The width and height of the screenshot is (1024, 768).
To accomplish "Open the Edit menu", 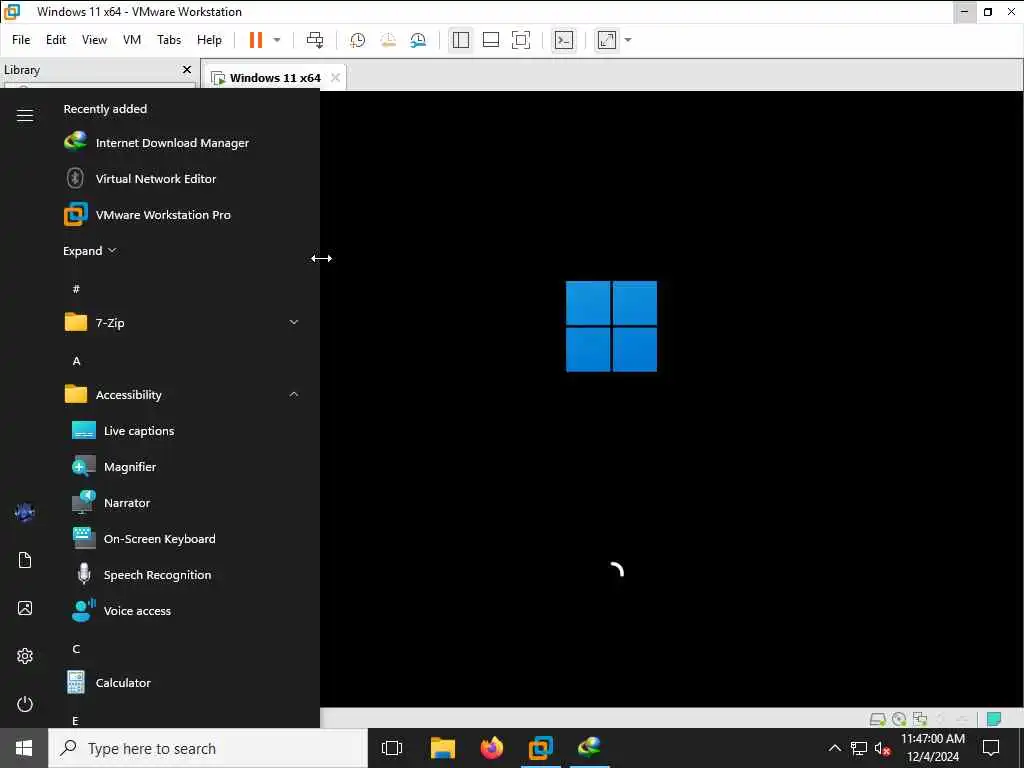I will [x=56, y=40].
